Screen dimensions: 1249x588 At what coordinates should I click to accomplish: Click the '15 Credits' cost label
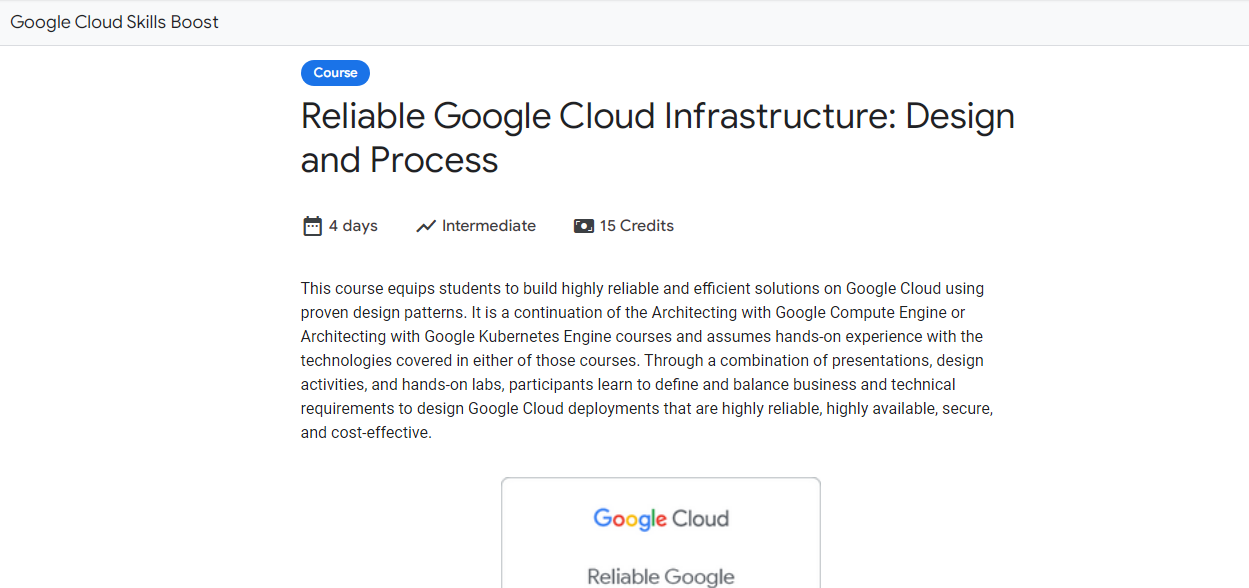[637, 226]
